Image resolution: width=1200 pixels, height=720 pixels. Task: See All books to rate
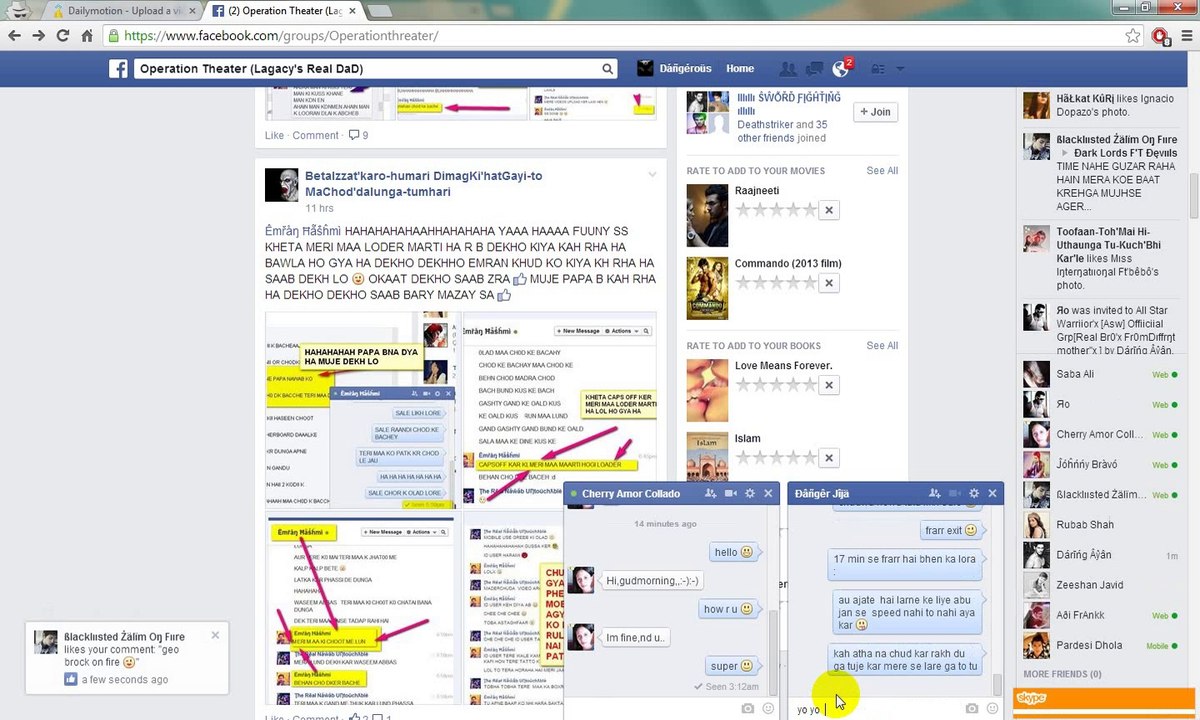point(882,346)
